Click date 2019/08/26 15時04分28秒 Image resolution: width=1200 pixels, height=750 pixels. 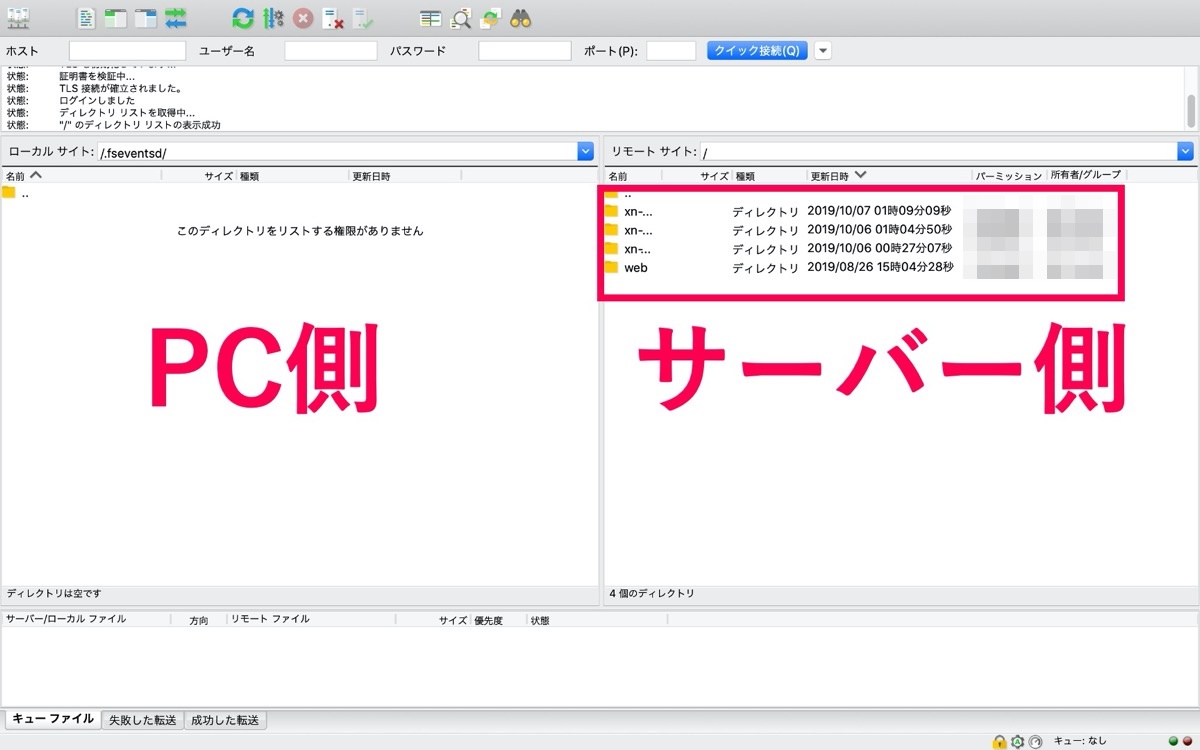point(880,268)
